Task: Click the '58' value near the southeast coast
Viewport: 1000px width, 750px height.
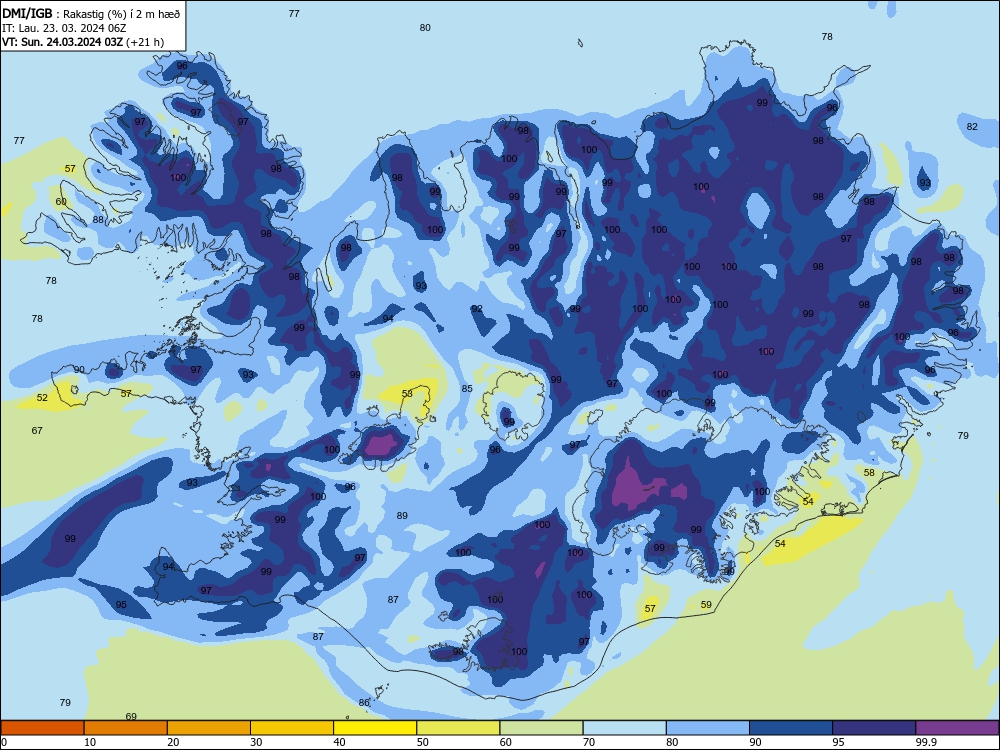Action: click(x=869, y=473)
